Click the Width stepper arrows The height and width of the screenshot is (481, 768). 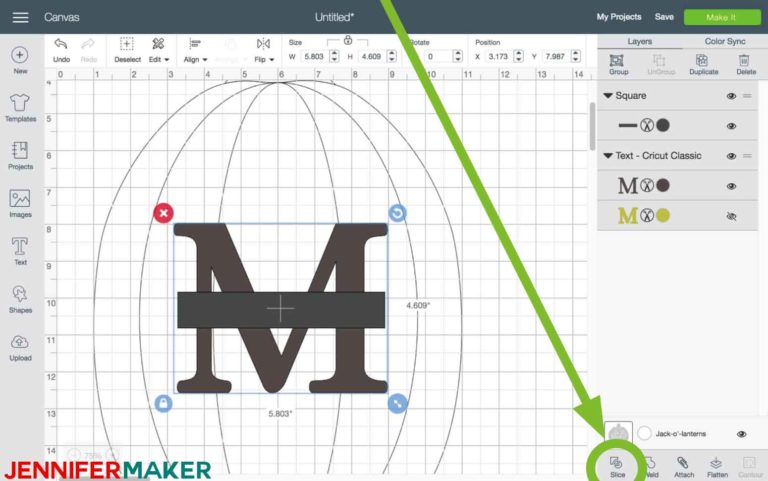(334, 56)
